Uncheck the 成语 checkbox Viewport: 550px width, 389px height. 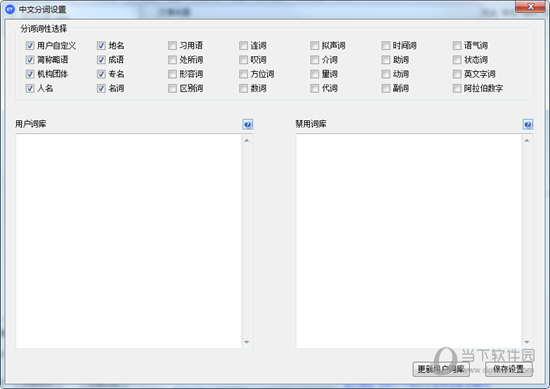tap(101, 60)
